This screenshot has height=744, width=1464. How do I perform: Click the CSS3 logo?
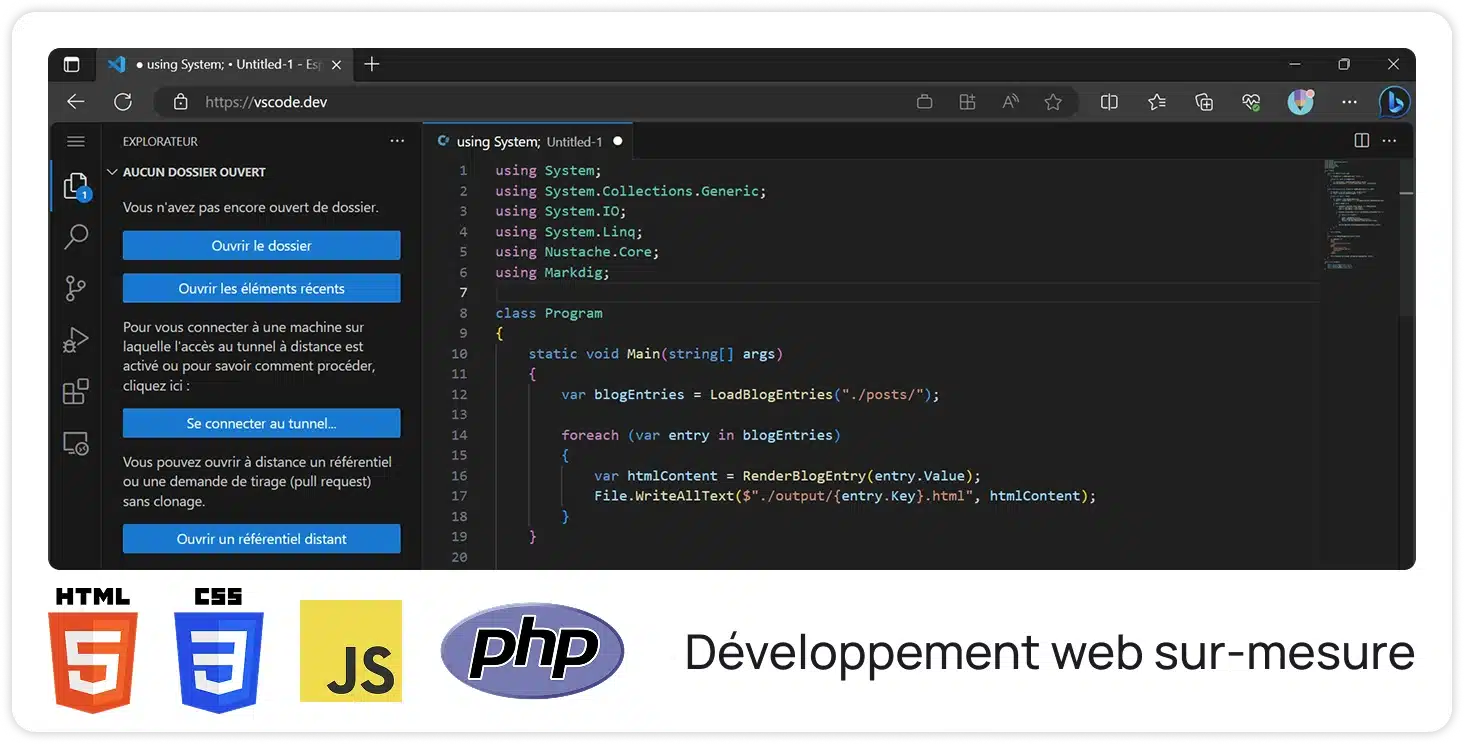coord(219,650)
